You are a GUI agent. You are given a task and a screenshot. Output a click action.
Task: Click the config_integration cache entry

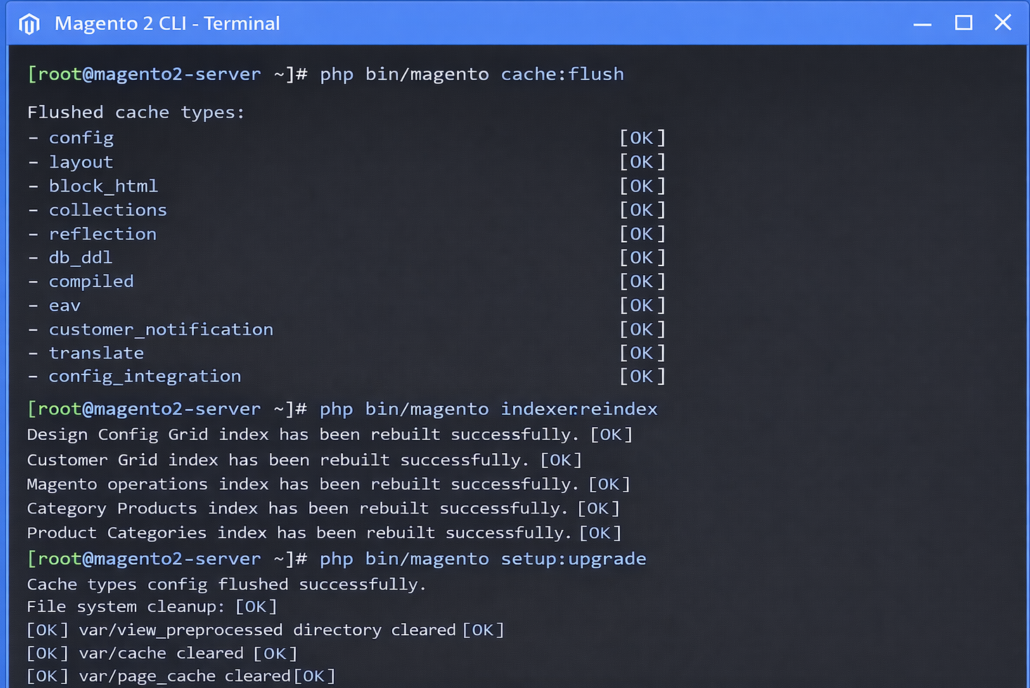pos(144,376)
